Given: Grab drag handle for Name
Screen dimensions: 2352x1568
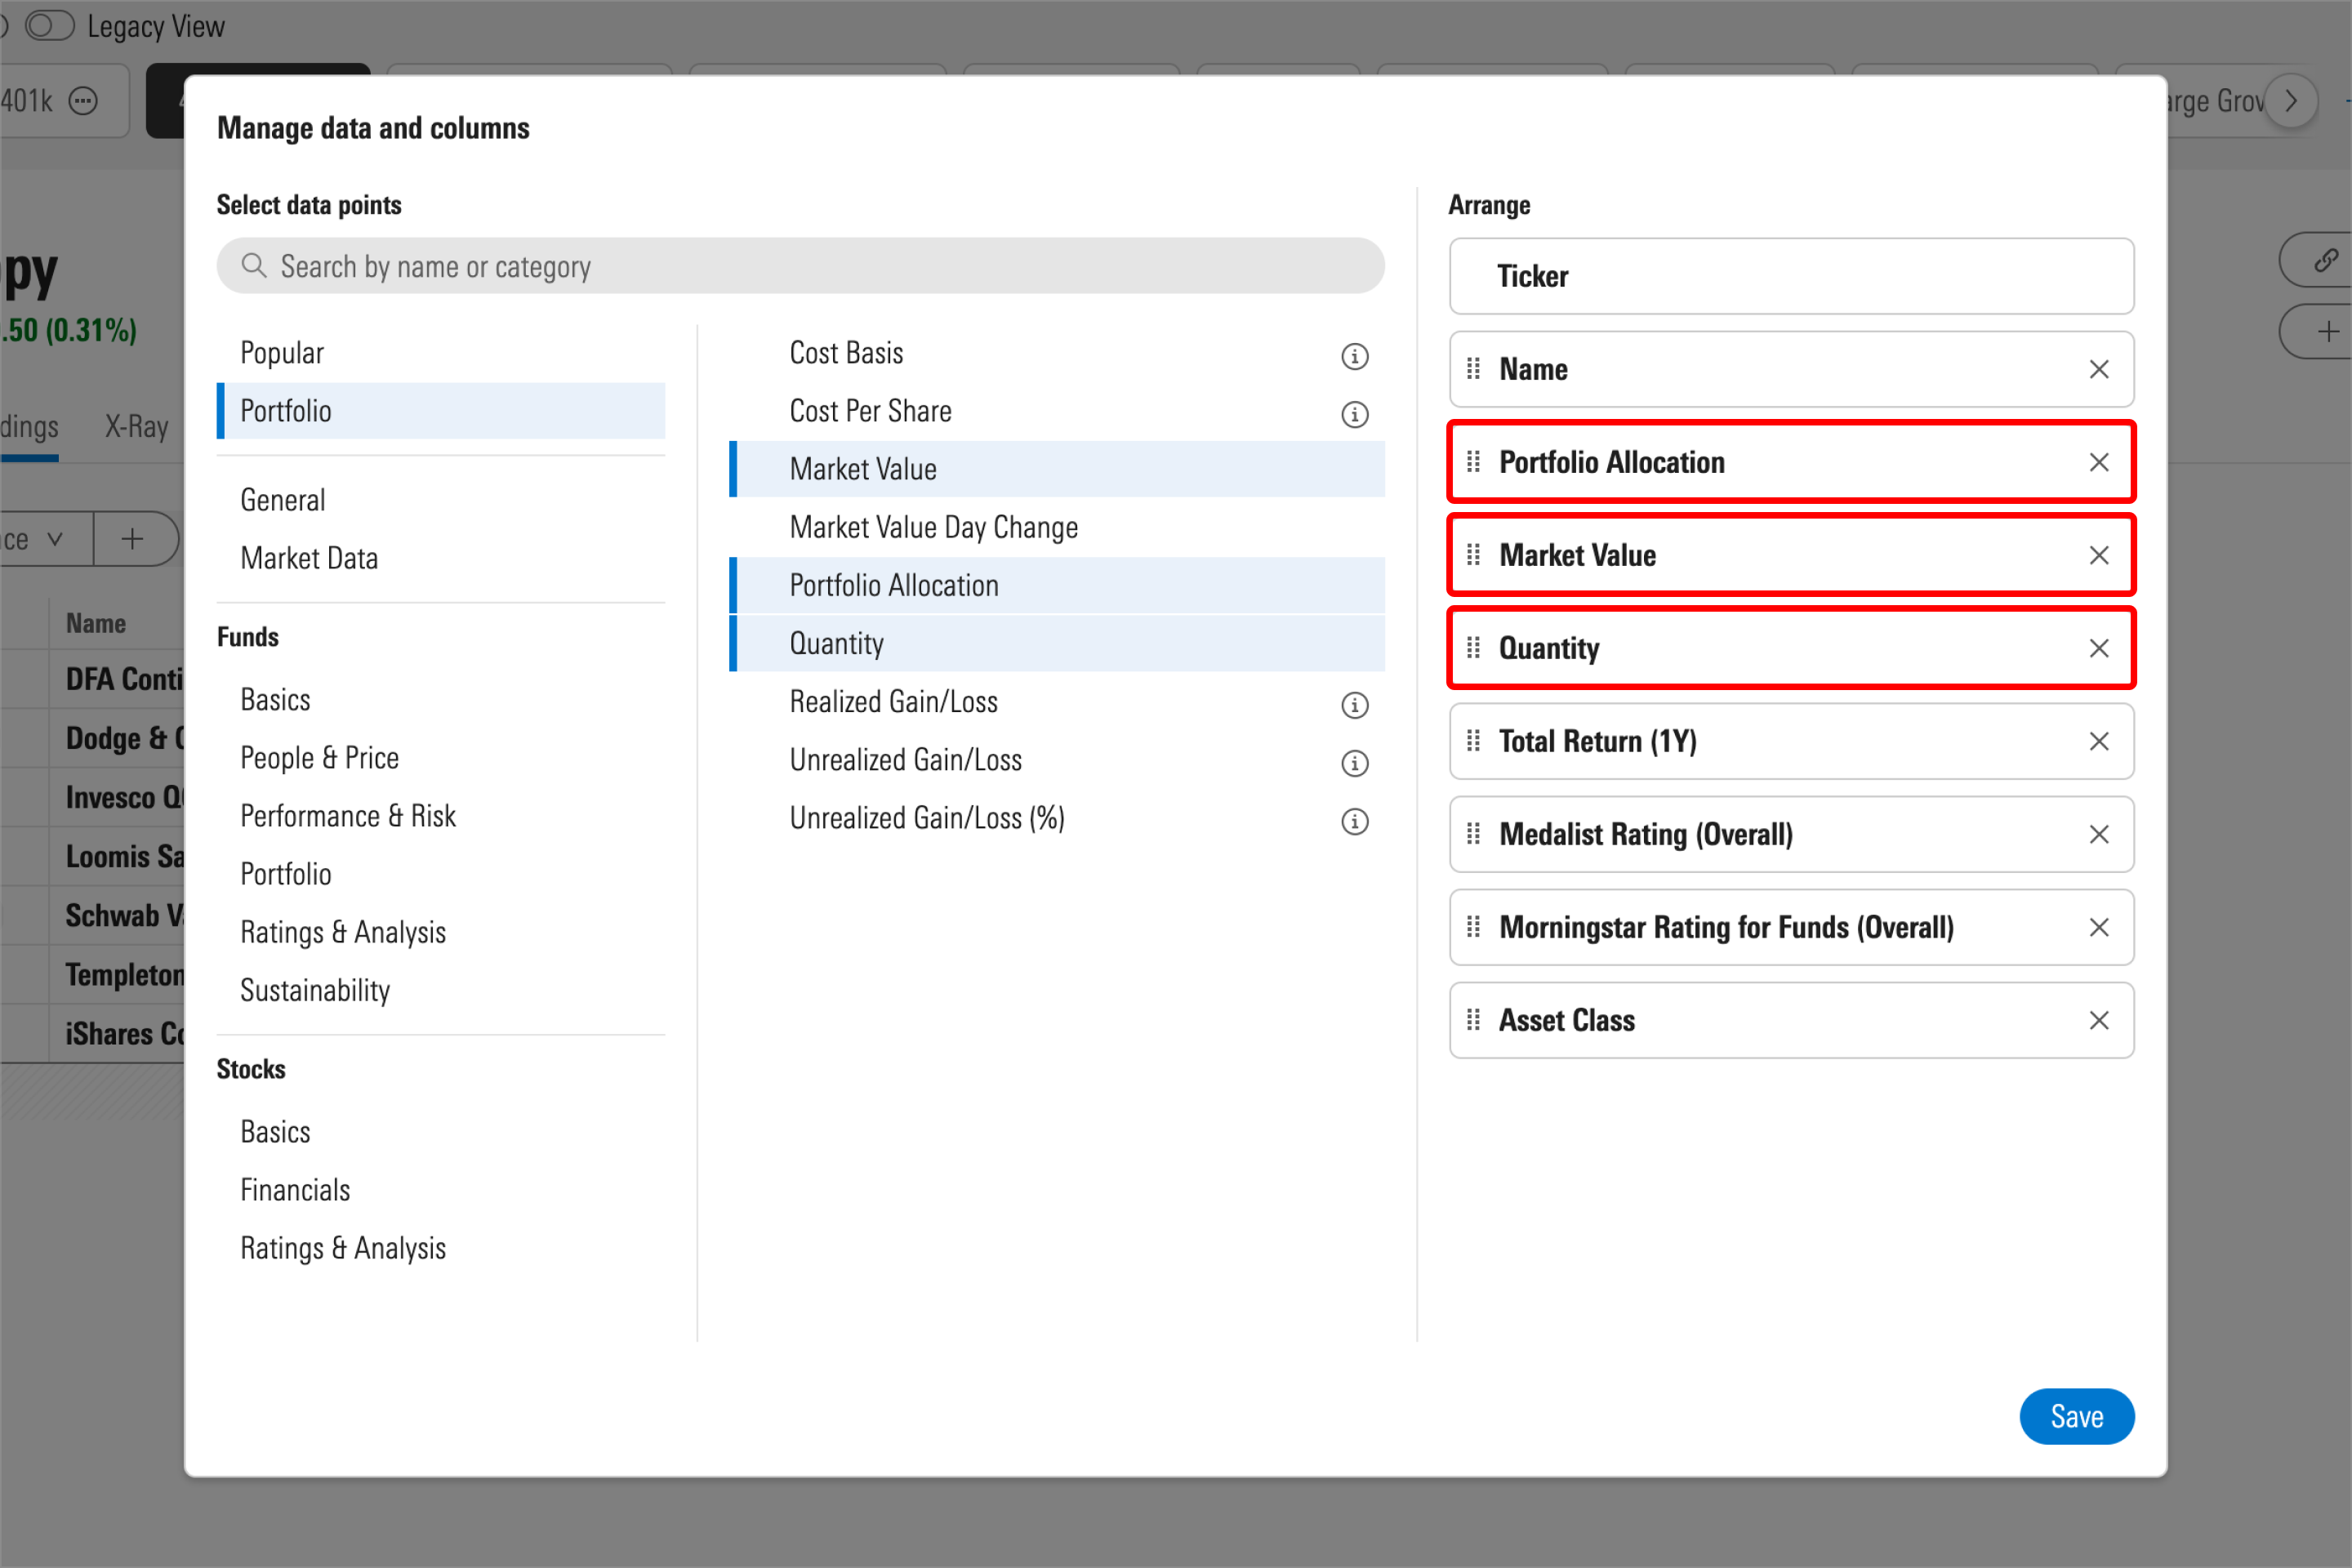Looking at the screenshot, I should [x=1473, y=369].
